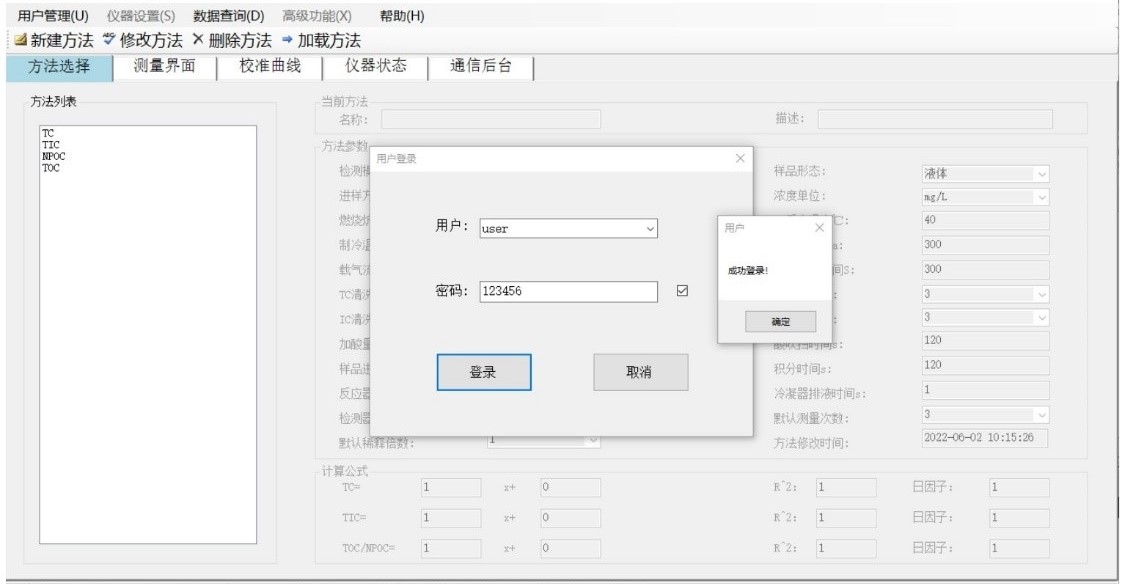Select NPOC in the method list
The width and height of the screenshot is (1122, 584).
pos(50,156)
